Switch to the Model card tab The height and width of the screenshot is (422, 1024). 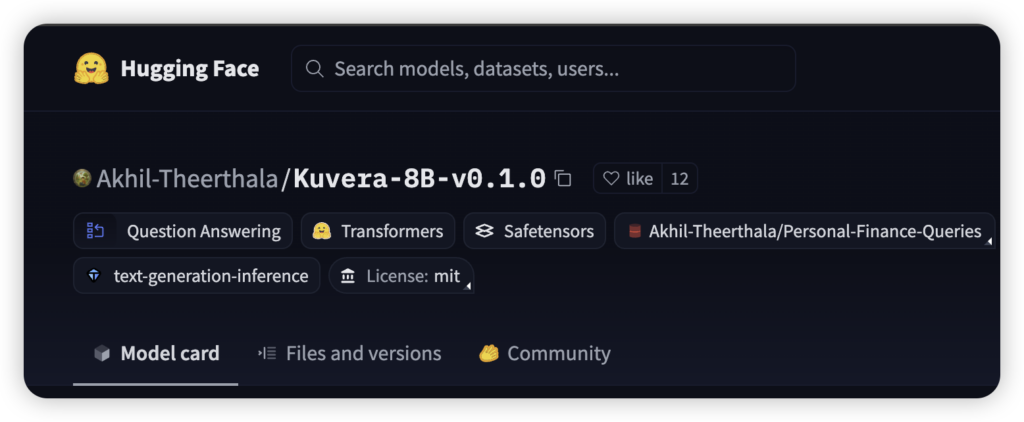click(155, 353)
